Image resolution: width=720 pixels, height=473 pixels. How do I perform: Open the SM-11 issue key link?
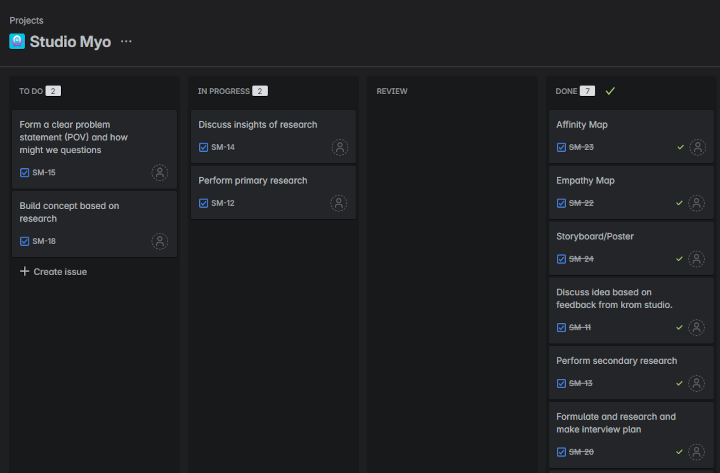pos(580,327)
